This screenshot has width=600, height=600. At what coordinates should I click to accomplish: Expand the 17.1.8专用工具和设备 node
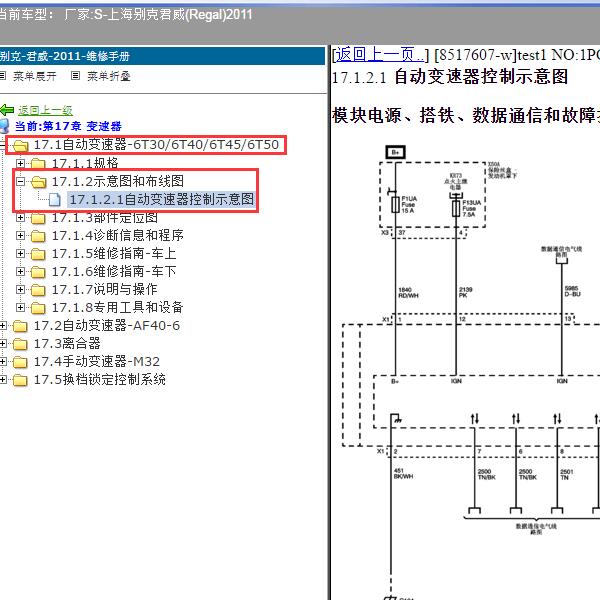coord(20,307)
